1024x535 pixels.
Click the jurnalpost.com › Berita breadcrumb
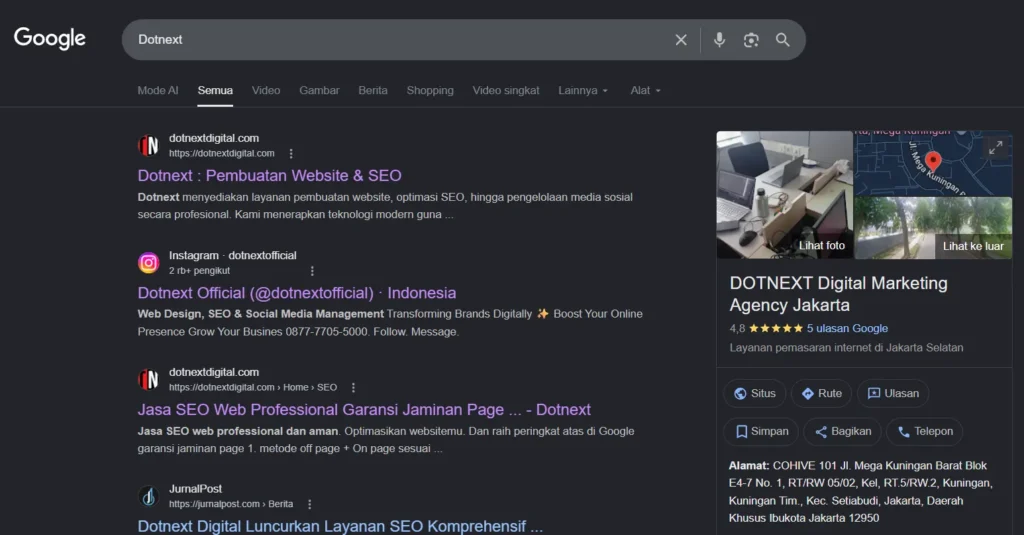click(231, 504)
